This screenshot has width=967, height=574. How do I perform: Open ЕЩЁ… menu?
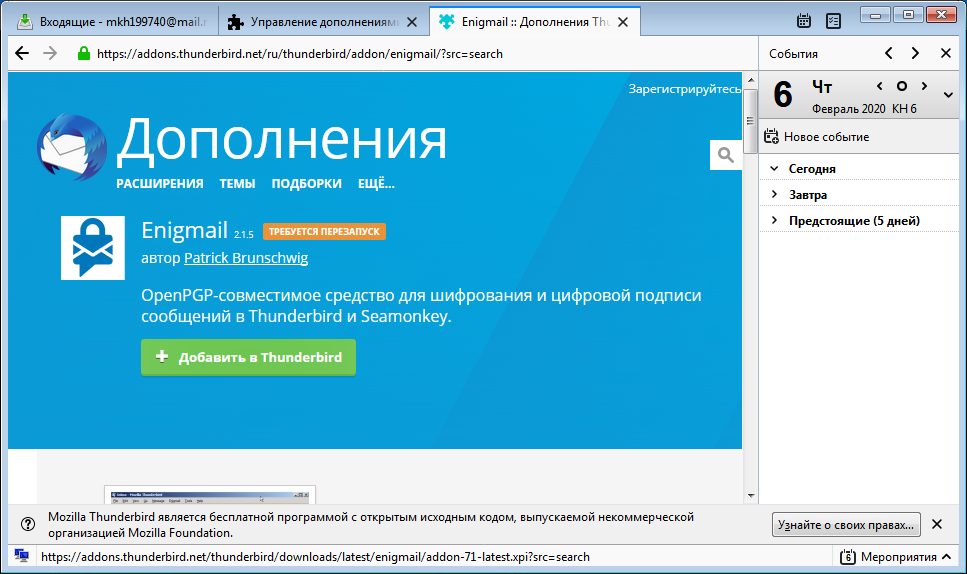pos(376,184)
